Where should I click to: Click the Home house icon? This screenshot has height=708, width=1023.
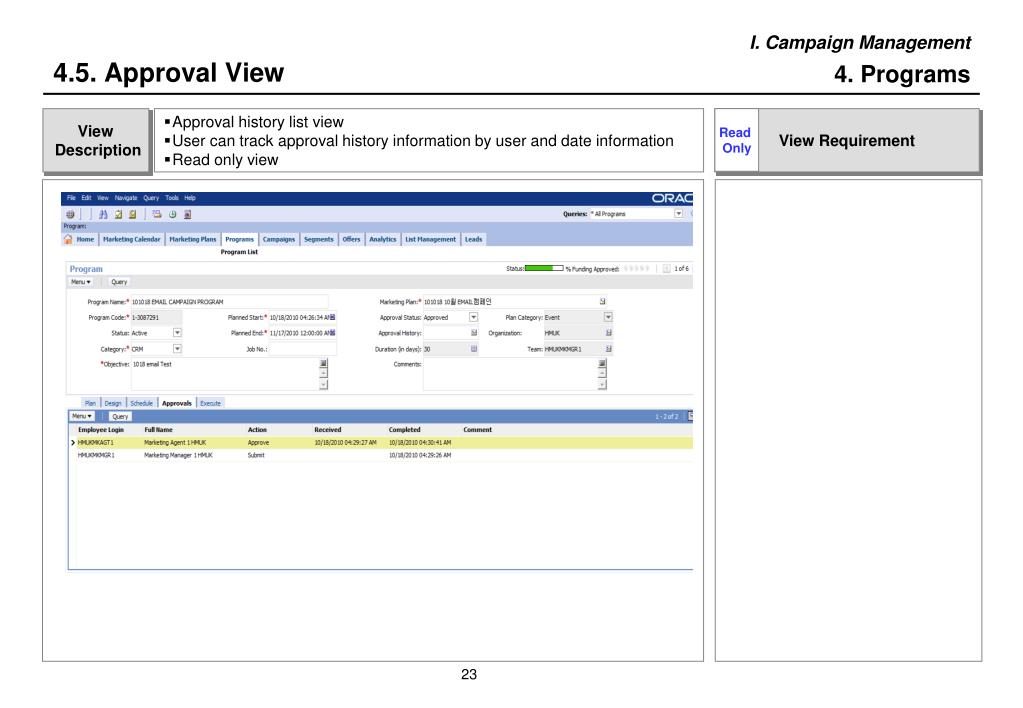coord(68,239)
